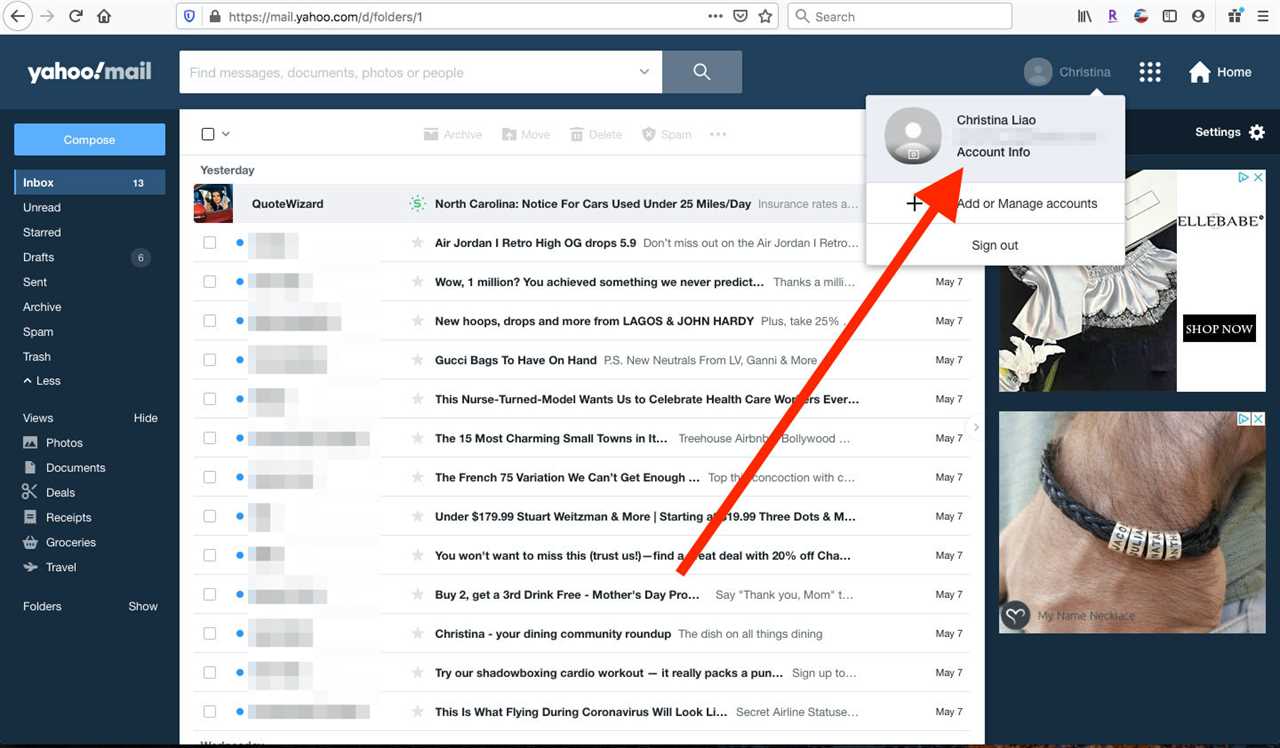Open the more options menu in the toolbar

click(x=717, y=133)
